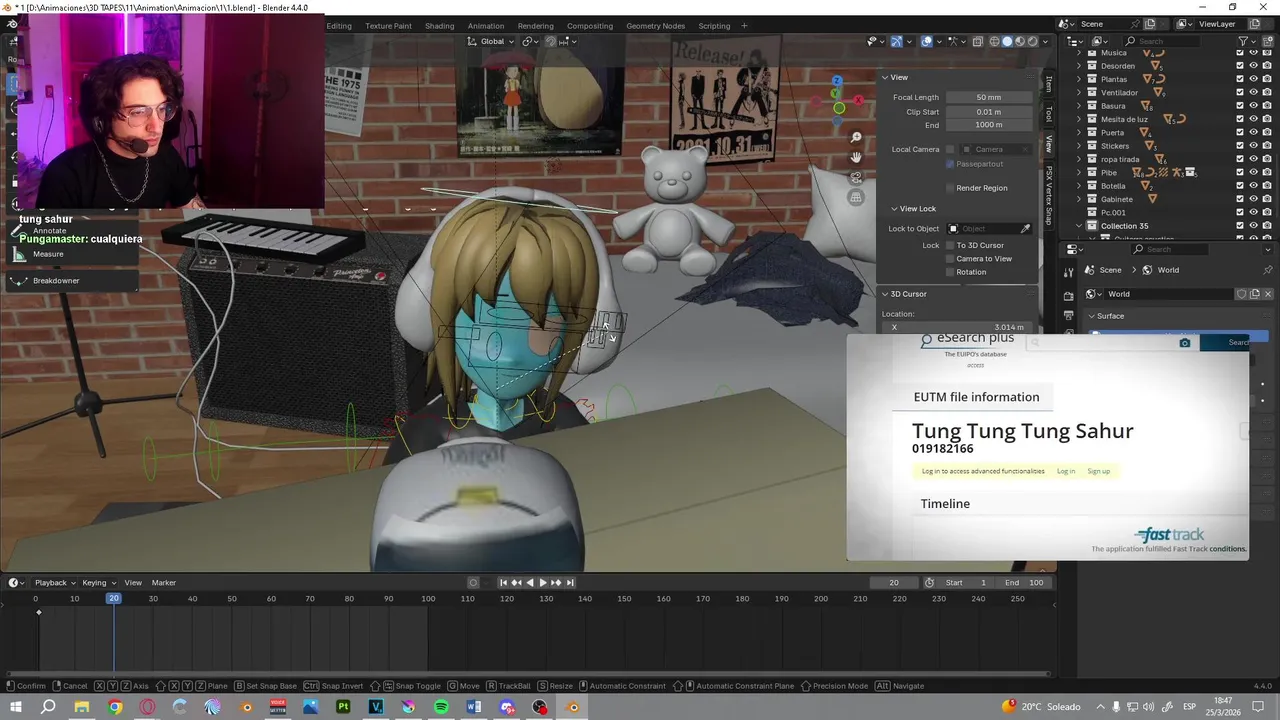Click the eyedropper in Lock to Object
Screen dimensions: 1280x720
tap(1025, 229)
